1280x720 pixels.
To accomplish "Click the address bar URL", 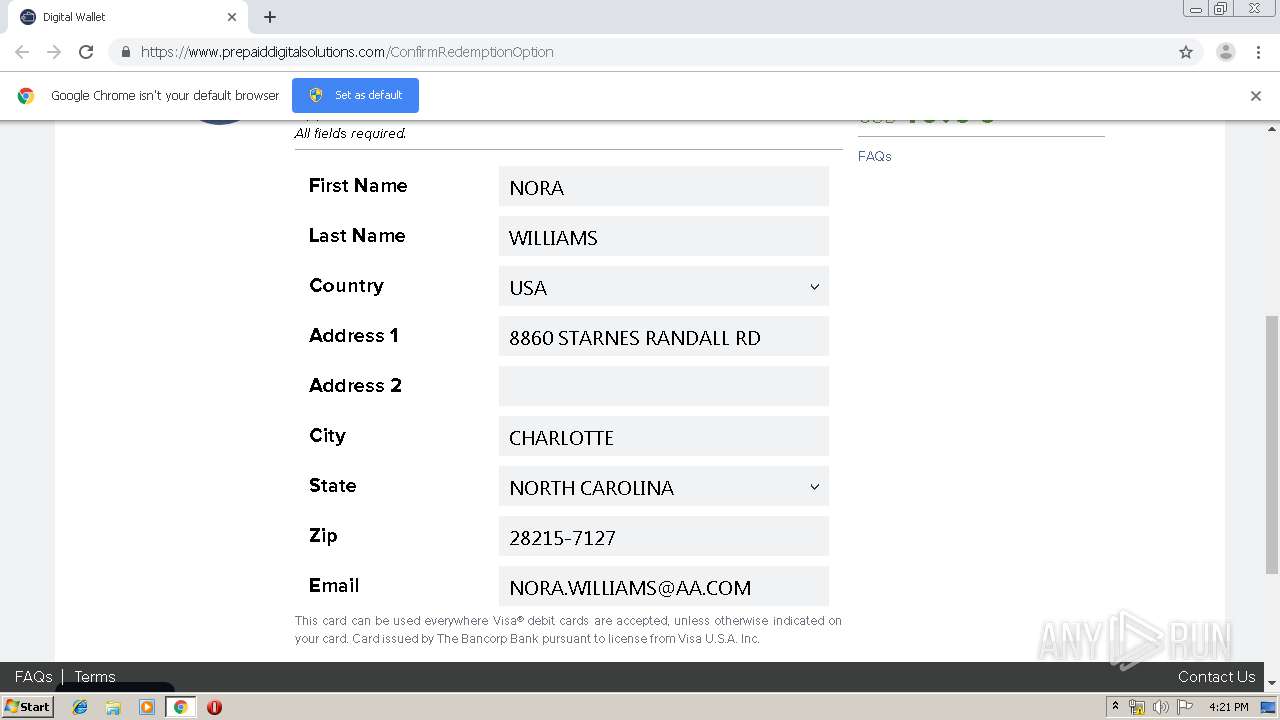I will pos(347,52).
